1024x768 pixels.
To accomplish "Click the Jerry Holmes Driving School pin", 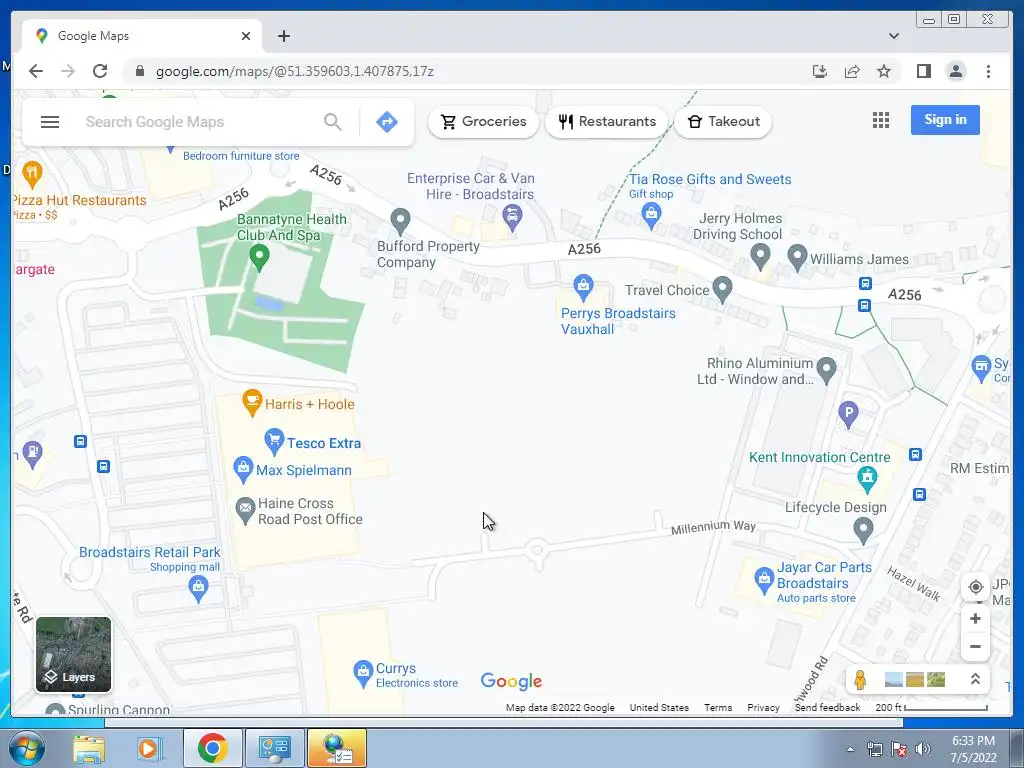I will (760, 257).
